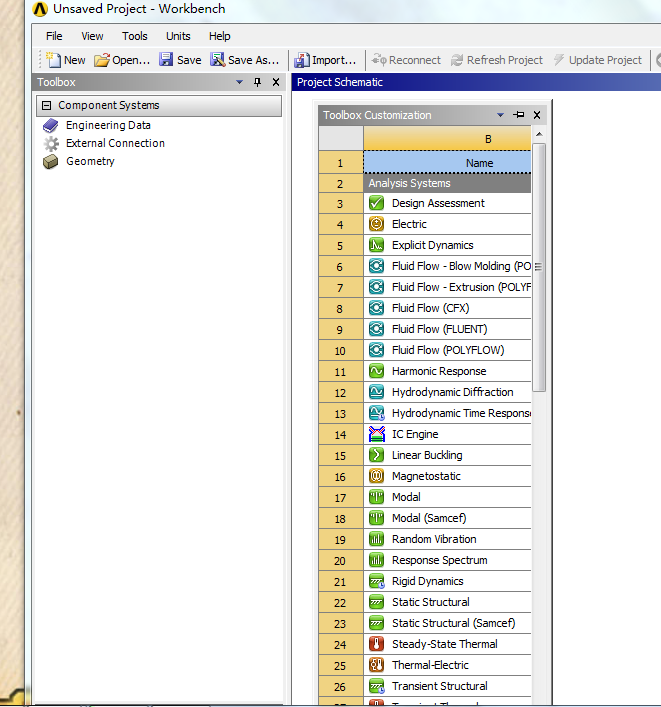
Task: Click the Fluid Flow (CFX) icon
Action: click(376, 308)
